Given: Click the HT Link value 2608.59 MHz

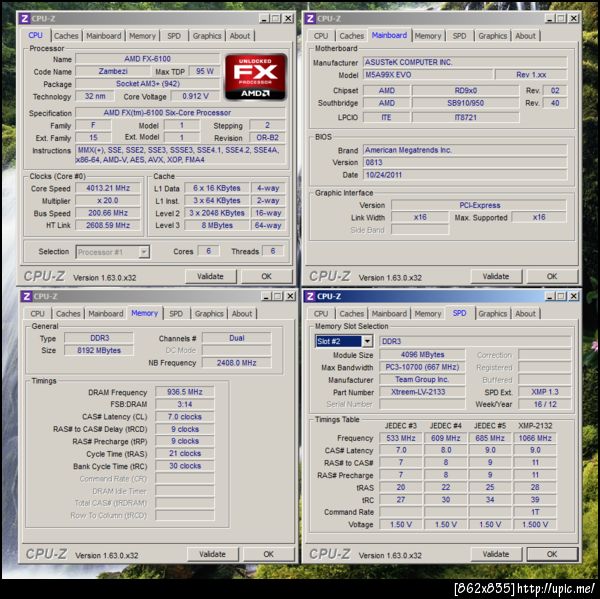Looking at the screenshot, I should point(108,225).
